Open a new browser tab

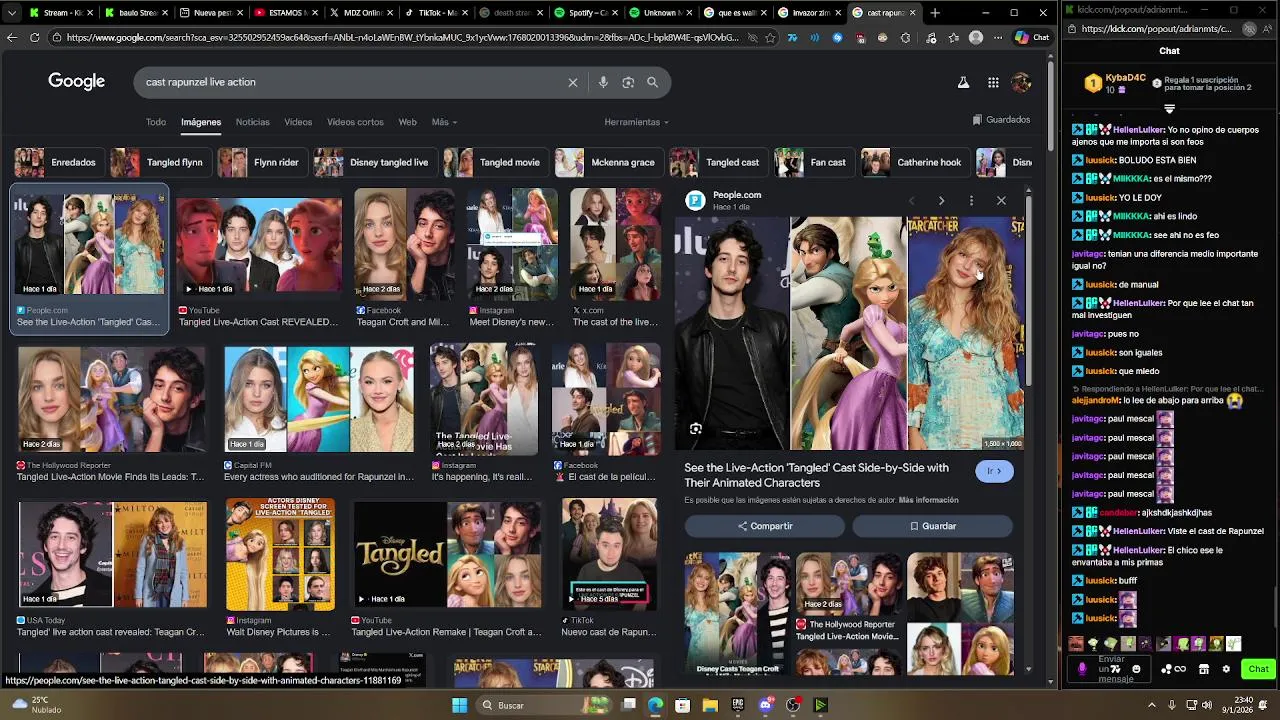click(935, 13)
